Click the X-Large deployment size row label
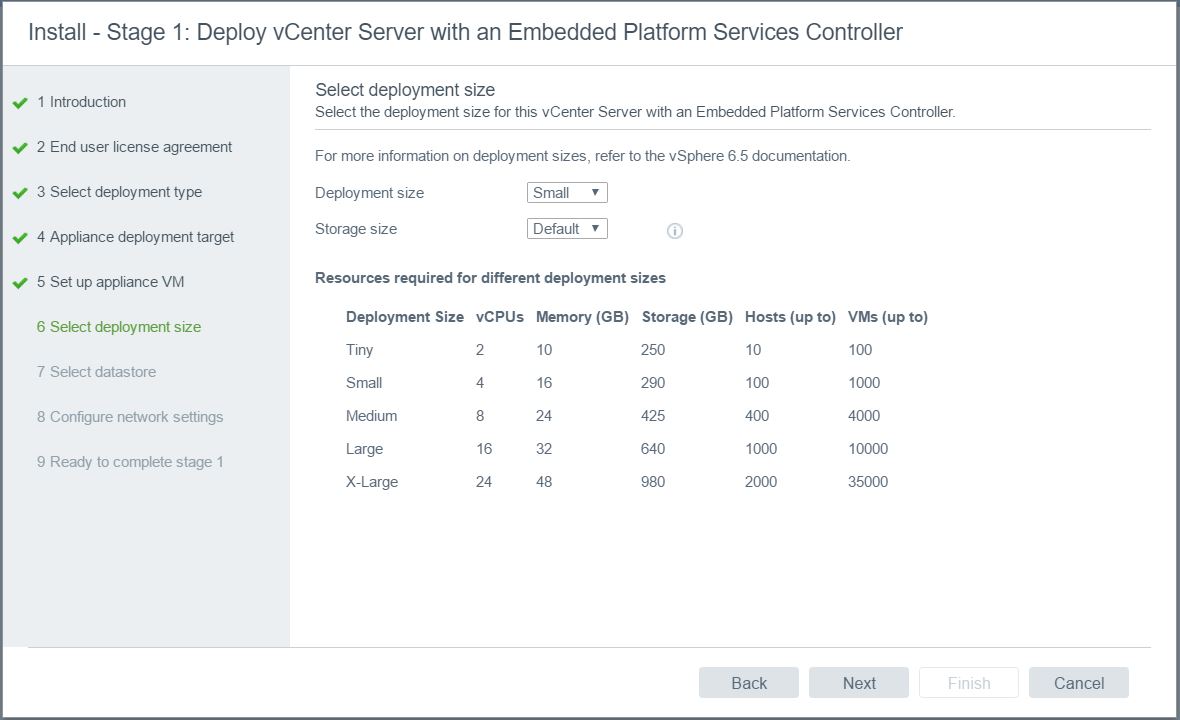This screenshot has height=720, width=1180. 372,482
